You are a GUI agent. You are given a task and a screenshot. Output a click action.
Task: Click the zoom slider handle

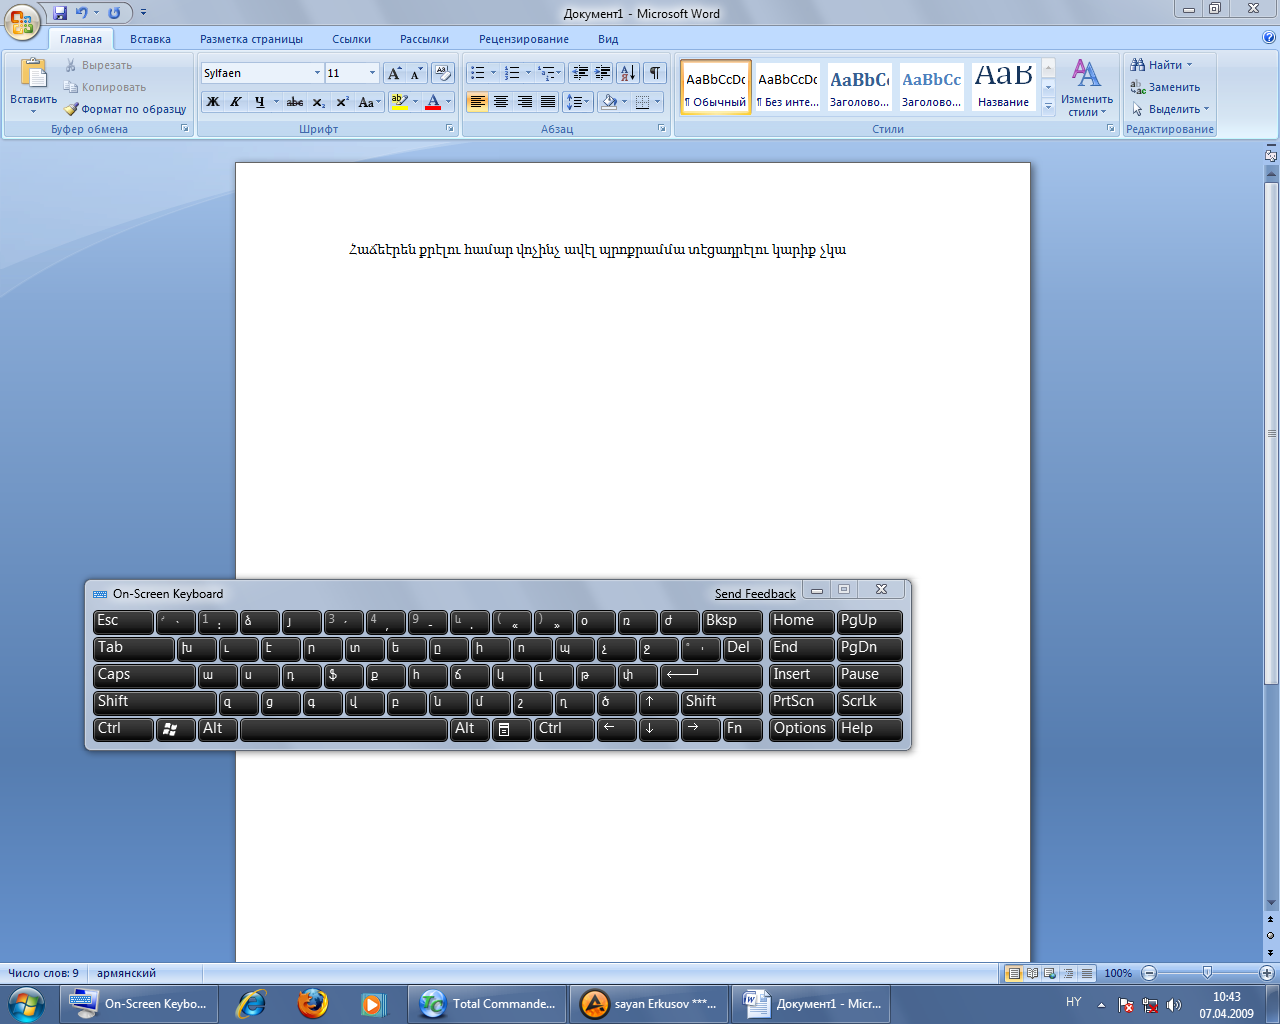[x=1207, y=973]
